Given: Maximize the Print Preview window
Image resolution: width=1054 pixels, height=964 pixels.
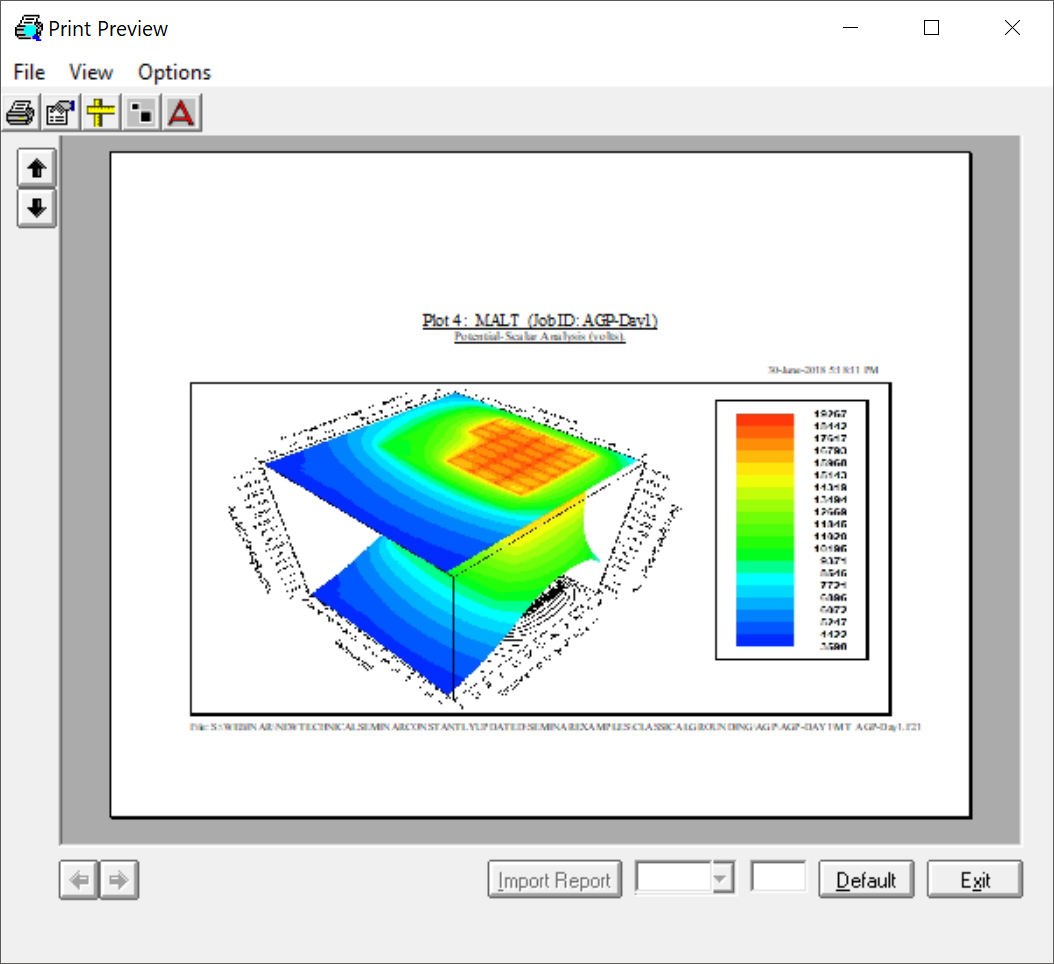Looking at the screenshot, I should click(x=931, y=28).
